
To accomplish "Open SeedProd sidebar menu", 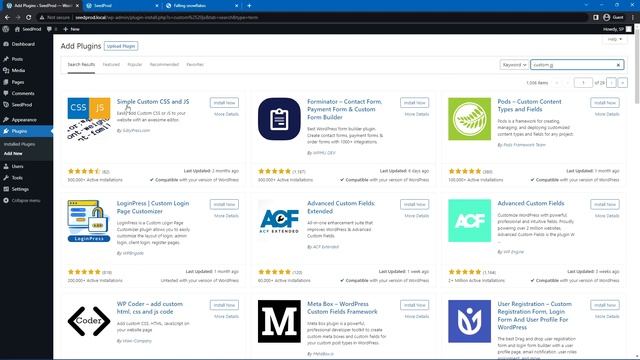I will [x=22, y=105].
